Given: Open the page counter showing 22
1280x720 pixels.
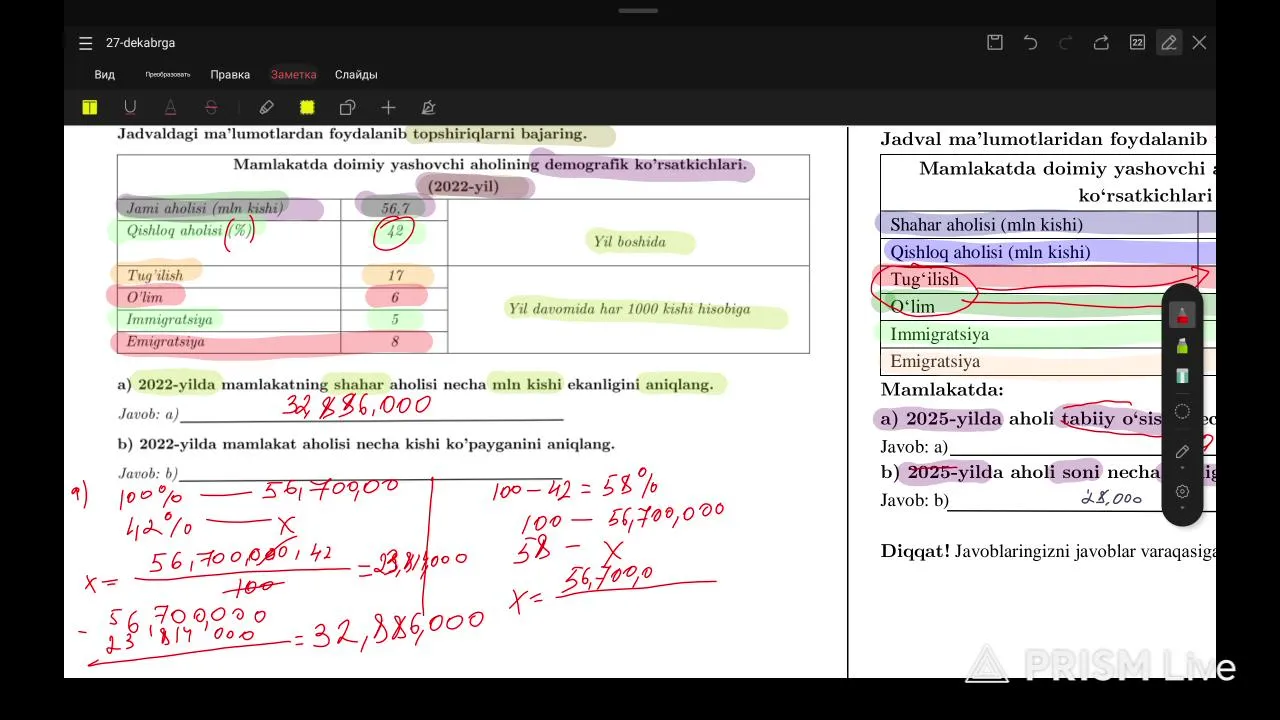Looking at the screenshot, I should (x=1137, y=42).
